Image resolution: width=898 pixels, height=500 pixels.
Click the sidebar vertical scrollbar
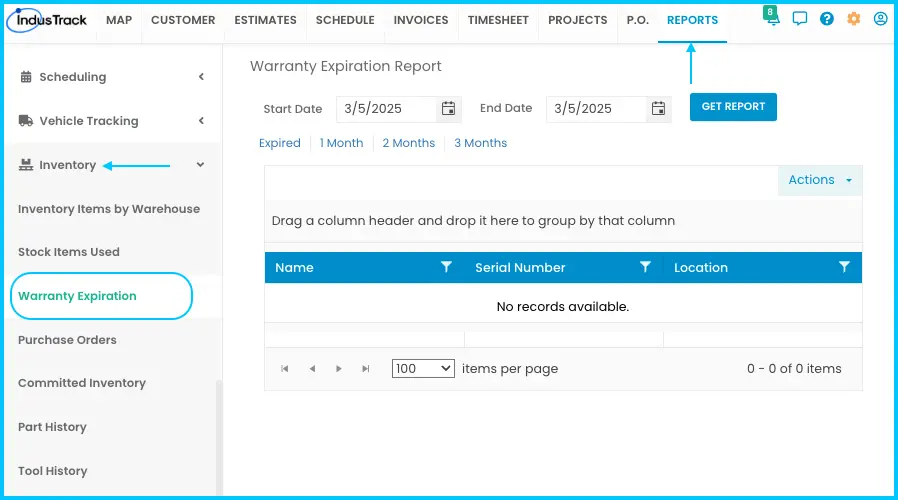219,438
